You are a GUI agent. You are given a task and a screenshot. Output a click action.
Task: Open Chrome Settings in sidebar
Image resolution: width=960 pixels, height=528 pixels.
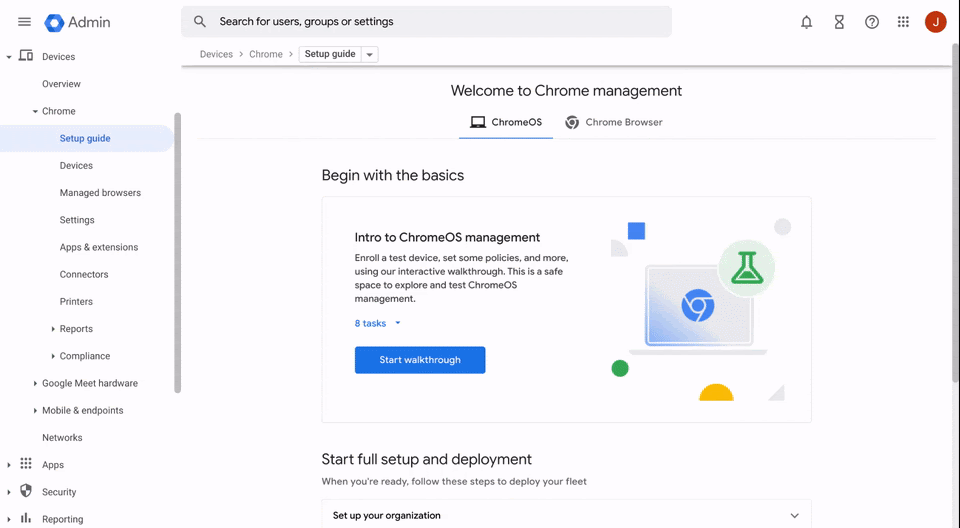pos(77,220)
